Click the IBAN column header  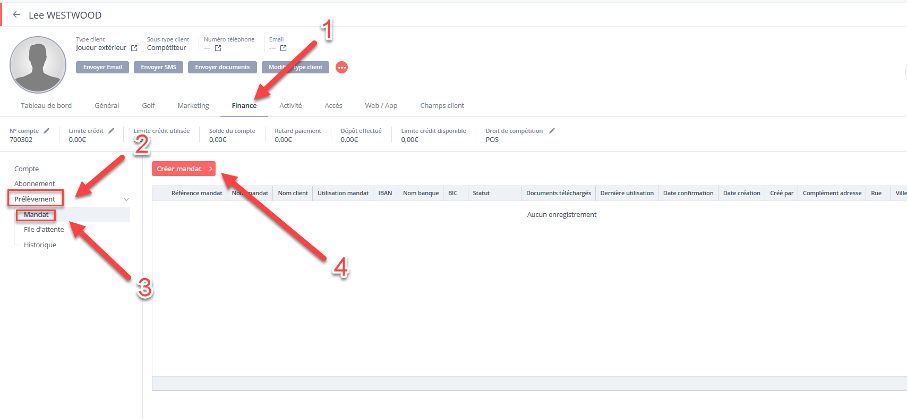386,192
